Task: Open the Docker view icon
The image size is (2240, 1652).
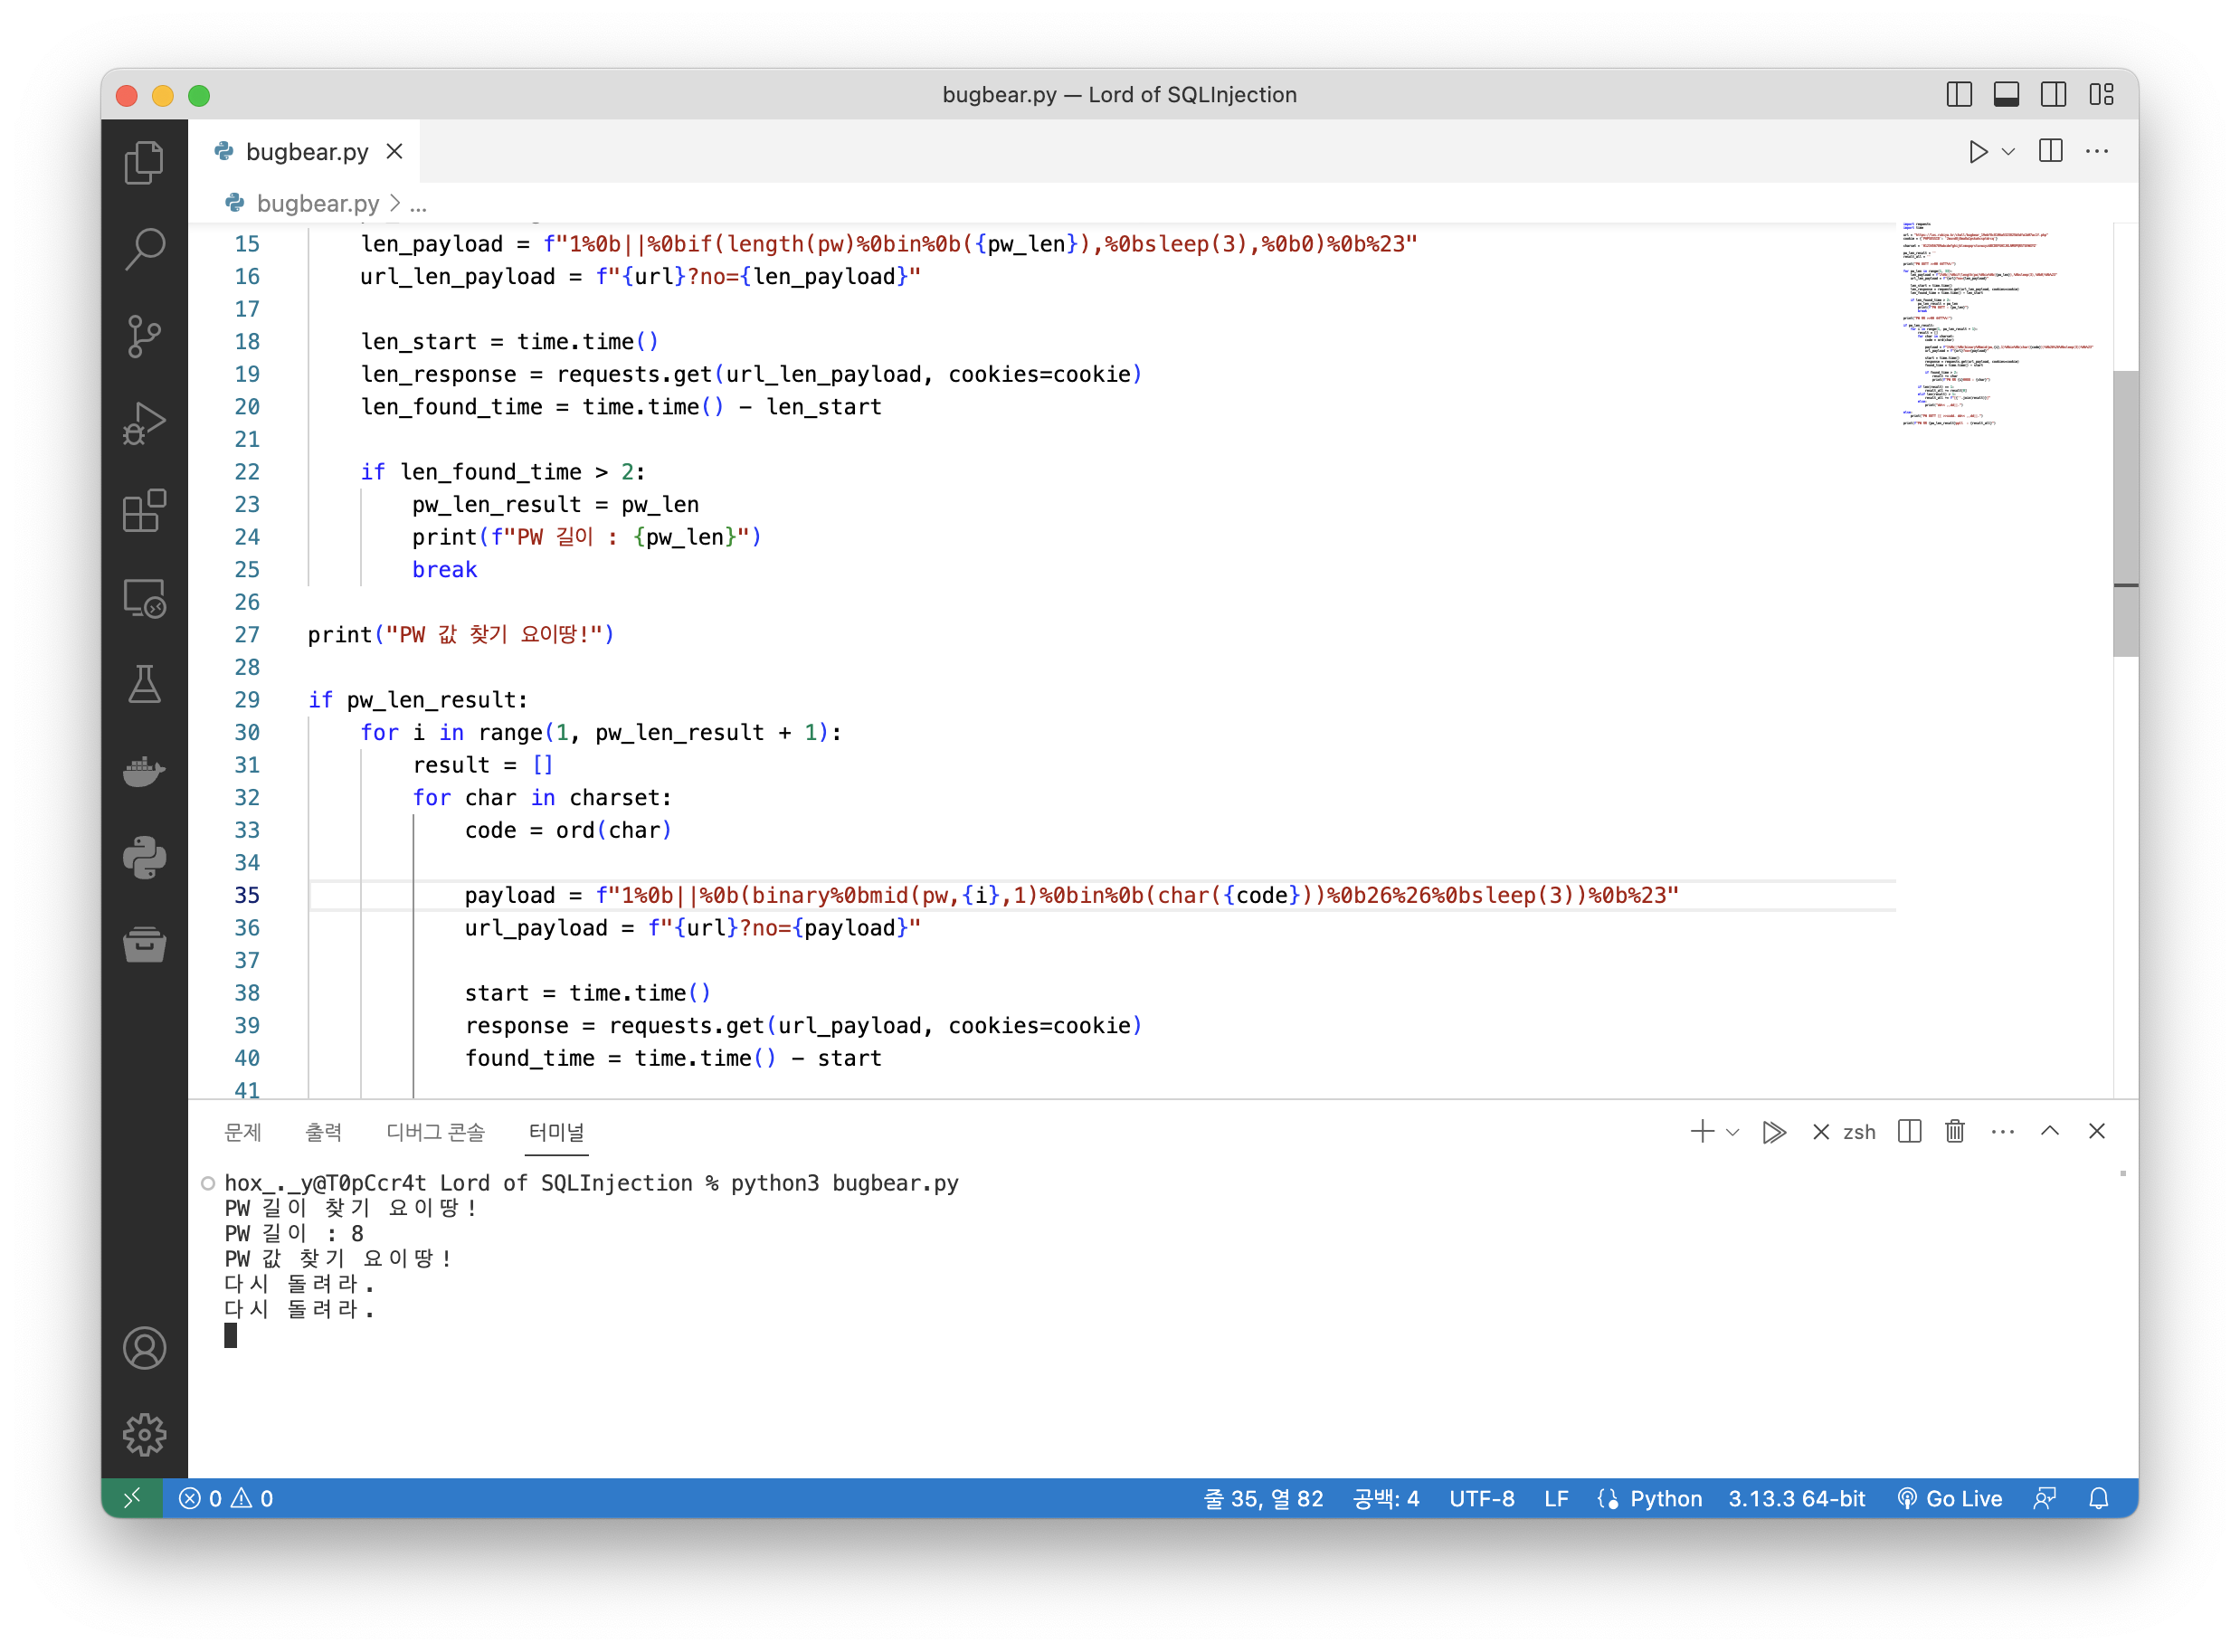Action: (x=144, y=771)
